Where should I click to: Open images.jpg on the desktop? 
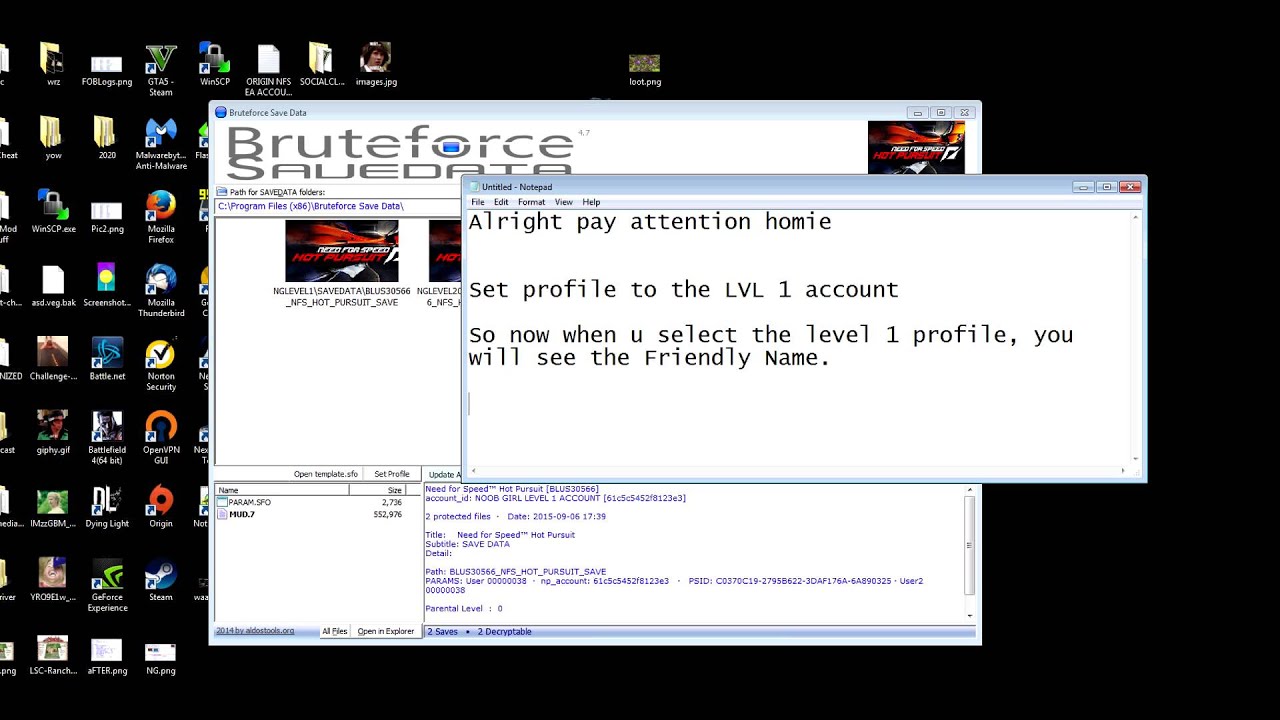[x=376, y=65]
